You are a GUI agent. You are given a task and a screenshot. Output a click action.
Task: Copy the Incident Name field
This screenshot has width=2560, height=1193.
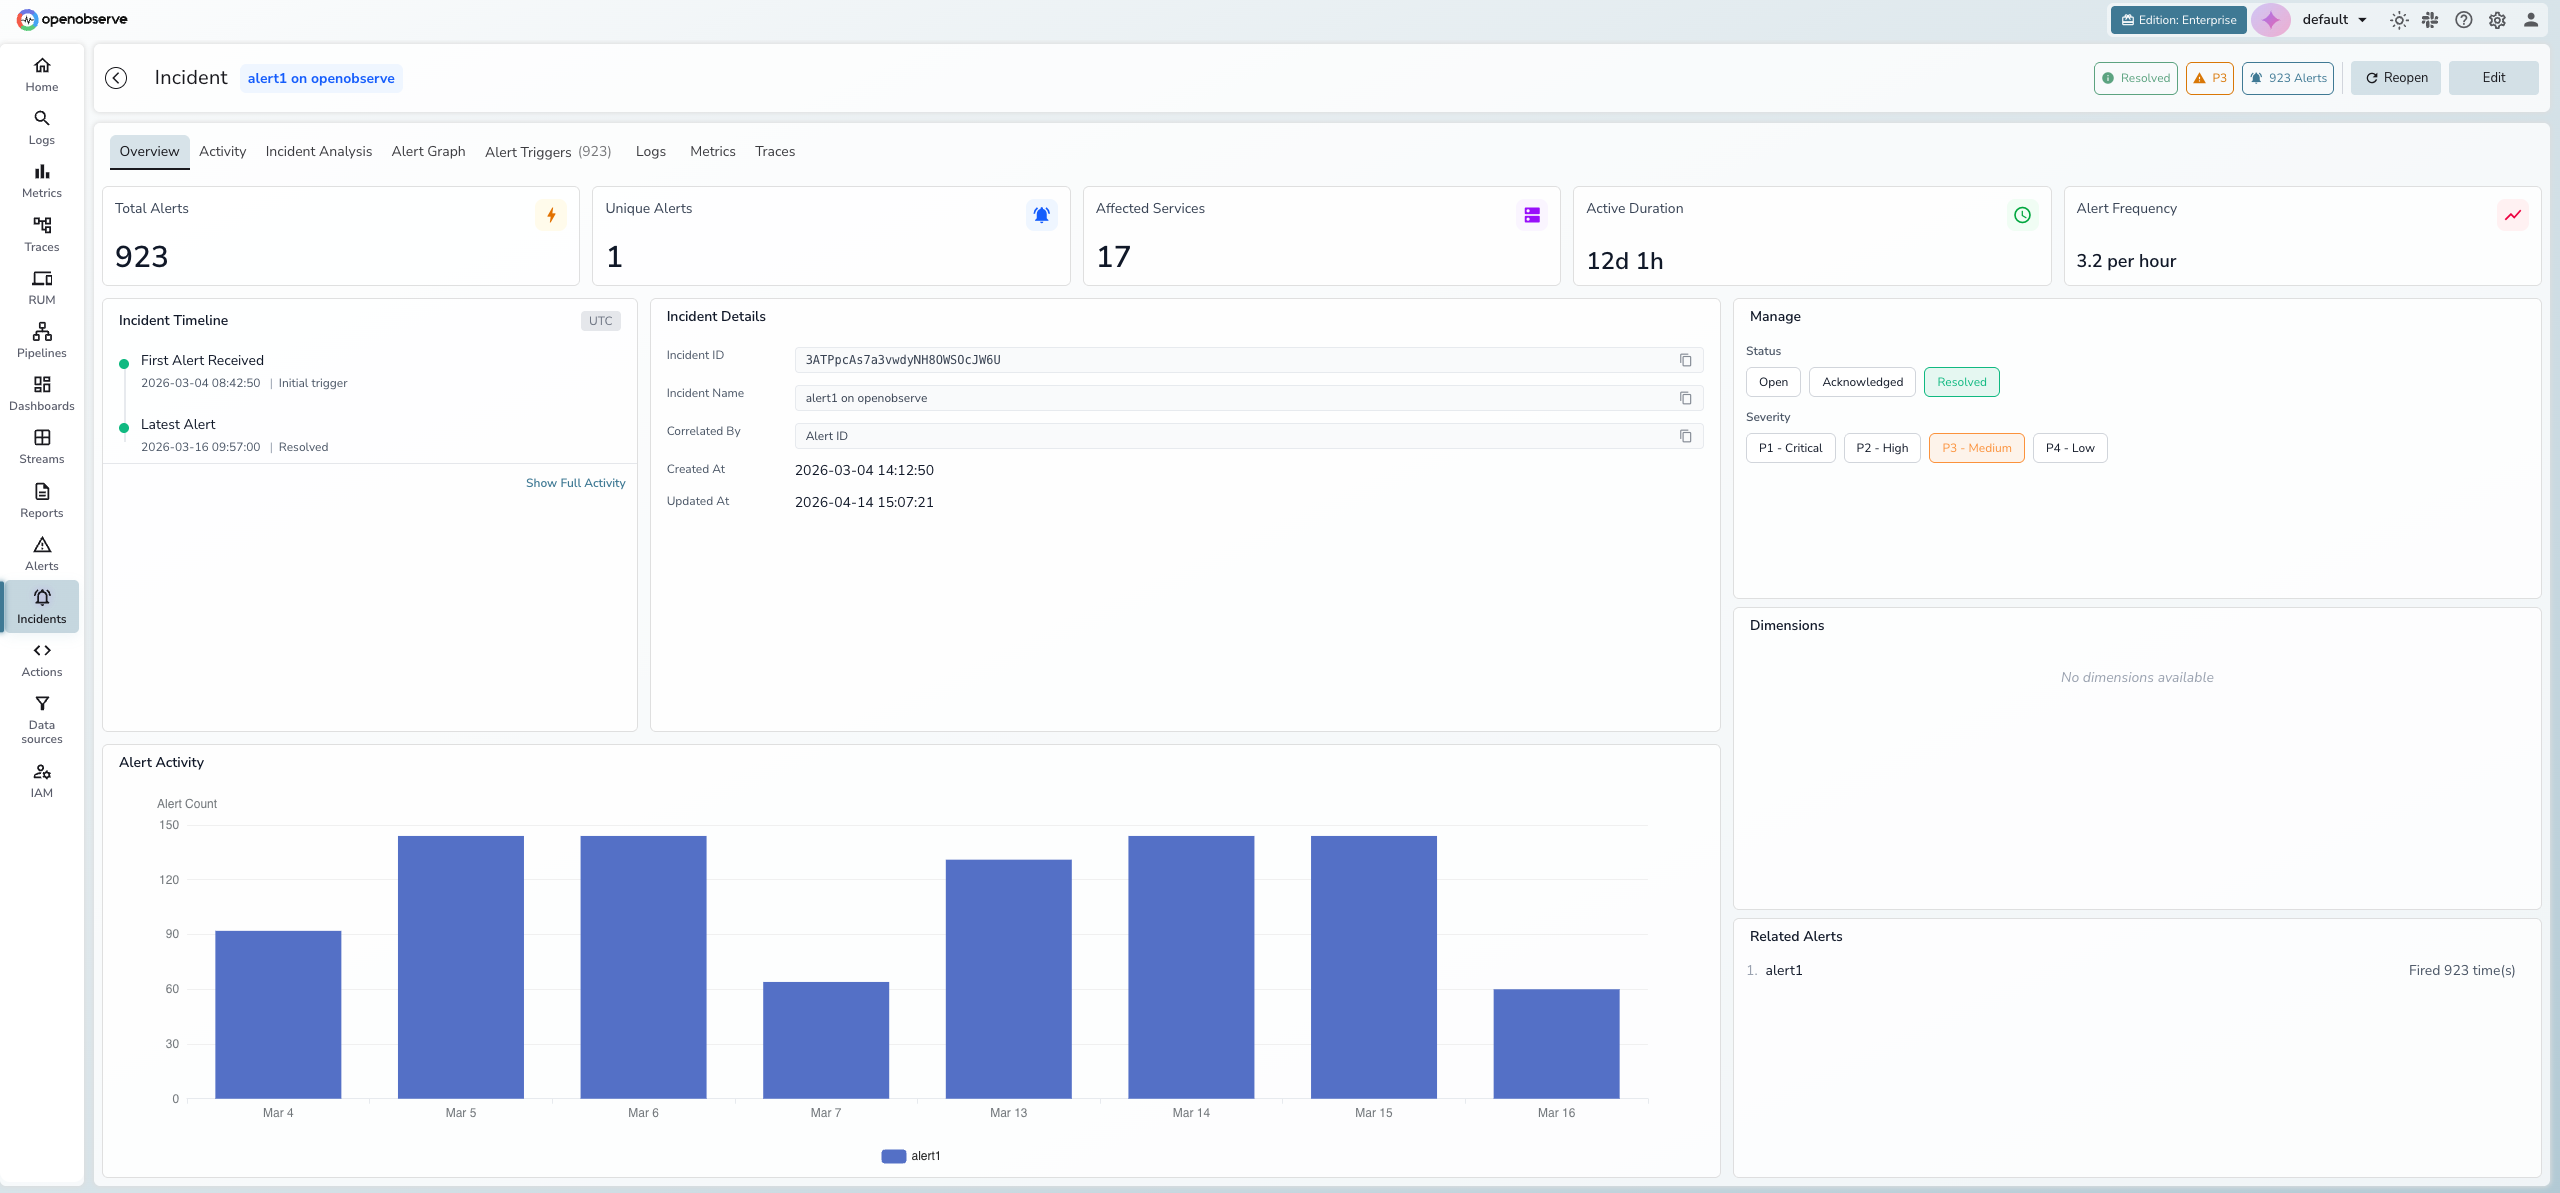click(x=1686, y=398)
